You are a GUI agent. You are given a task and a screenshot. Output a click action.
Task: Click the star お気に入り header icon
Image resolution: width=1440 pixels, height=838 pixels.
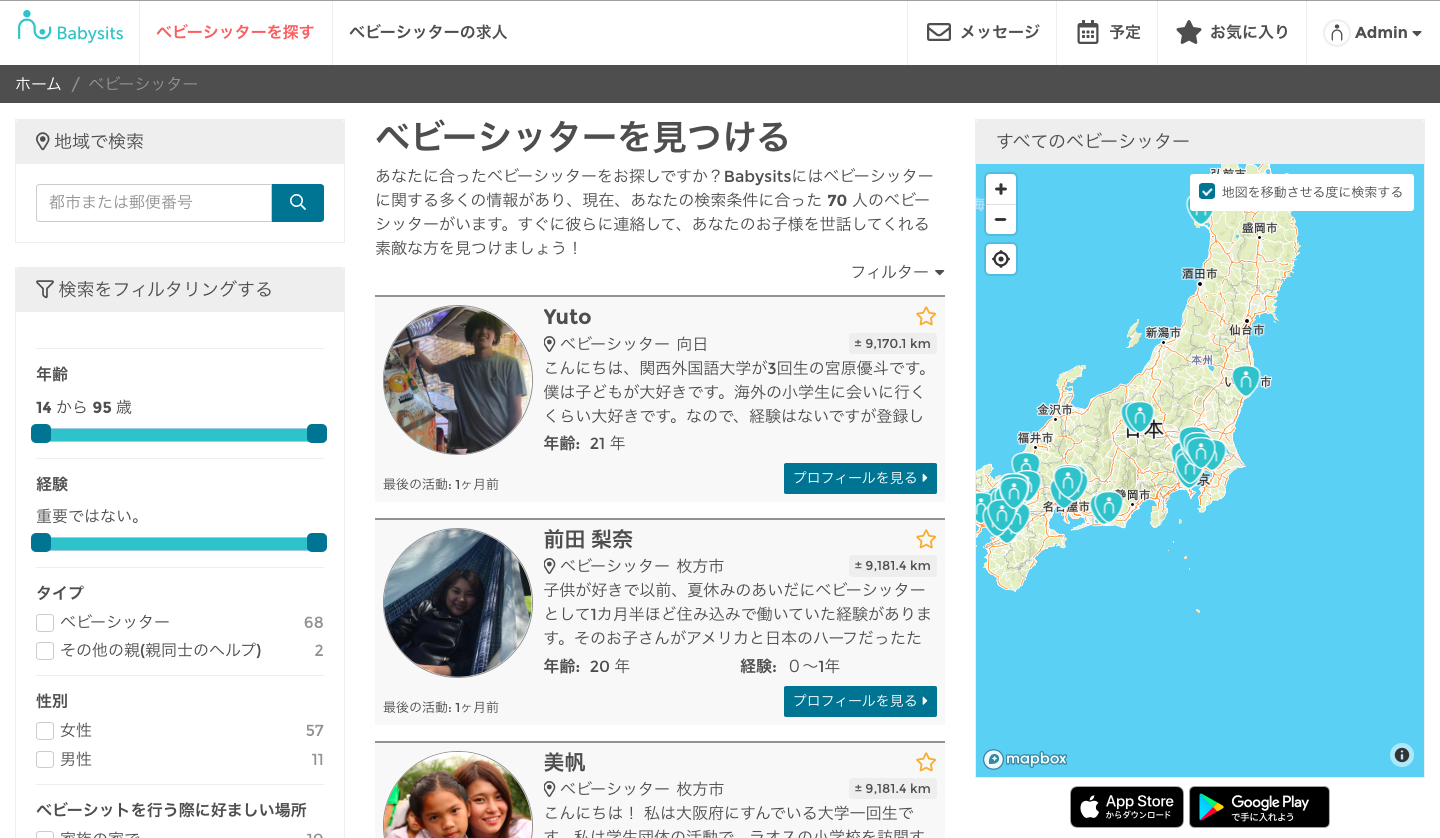tap(1188, 32)
